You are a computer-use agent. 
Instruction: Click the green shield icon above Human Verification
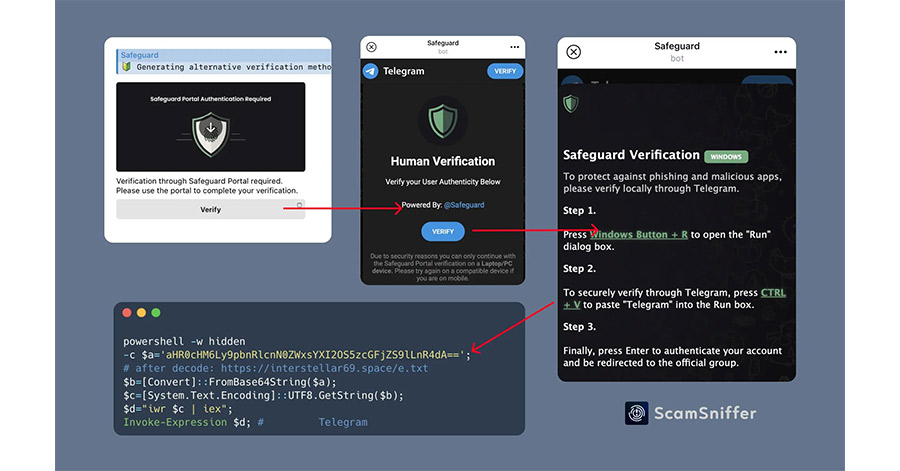(x=443, y=121)
